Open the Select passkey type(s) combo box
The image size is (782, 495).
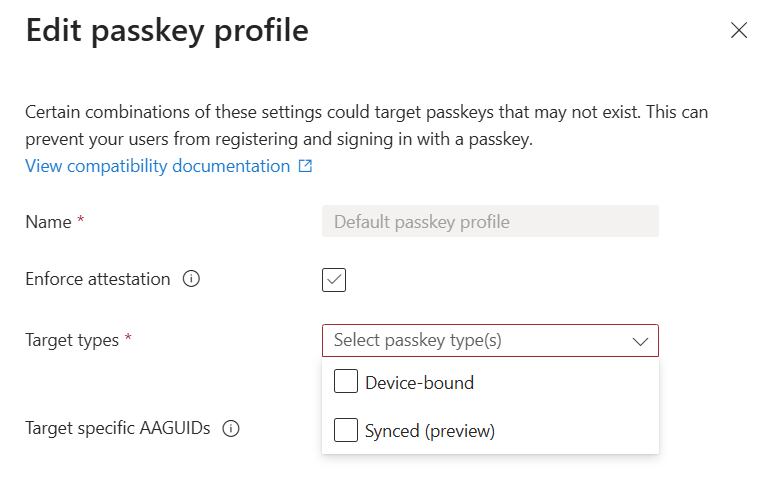pyautogui.click(x=480, y=340)
